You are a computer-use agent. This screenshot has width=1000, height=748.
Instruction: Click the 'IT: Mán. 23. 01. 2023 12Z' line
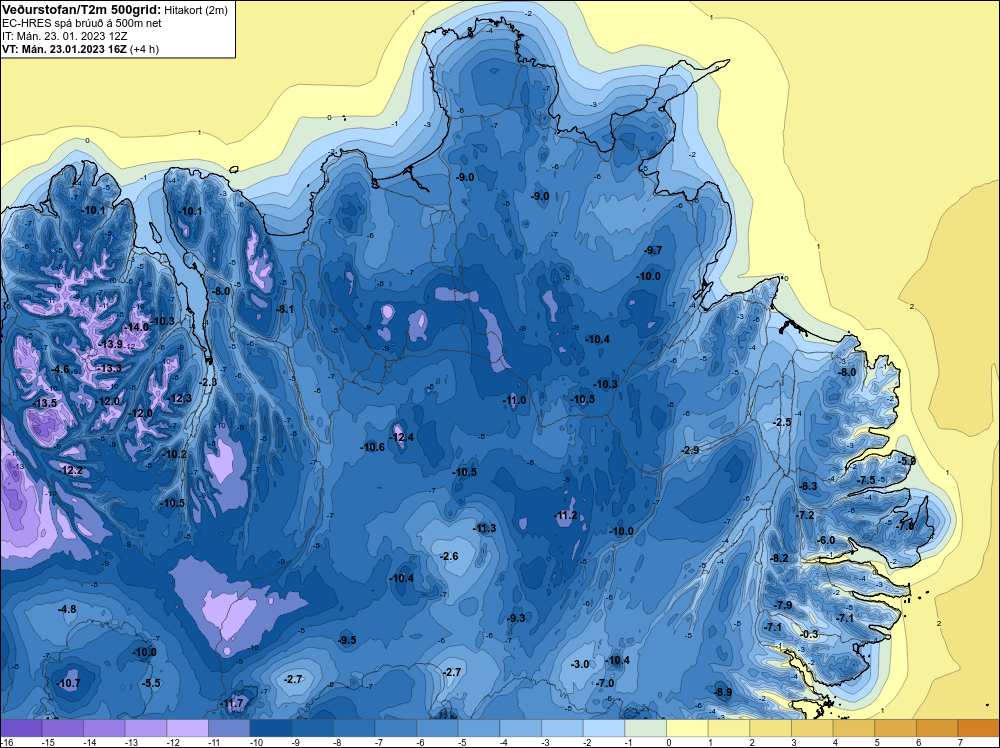click(64, 36)
